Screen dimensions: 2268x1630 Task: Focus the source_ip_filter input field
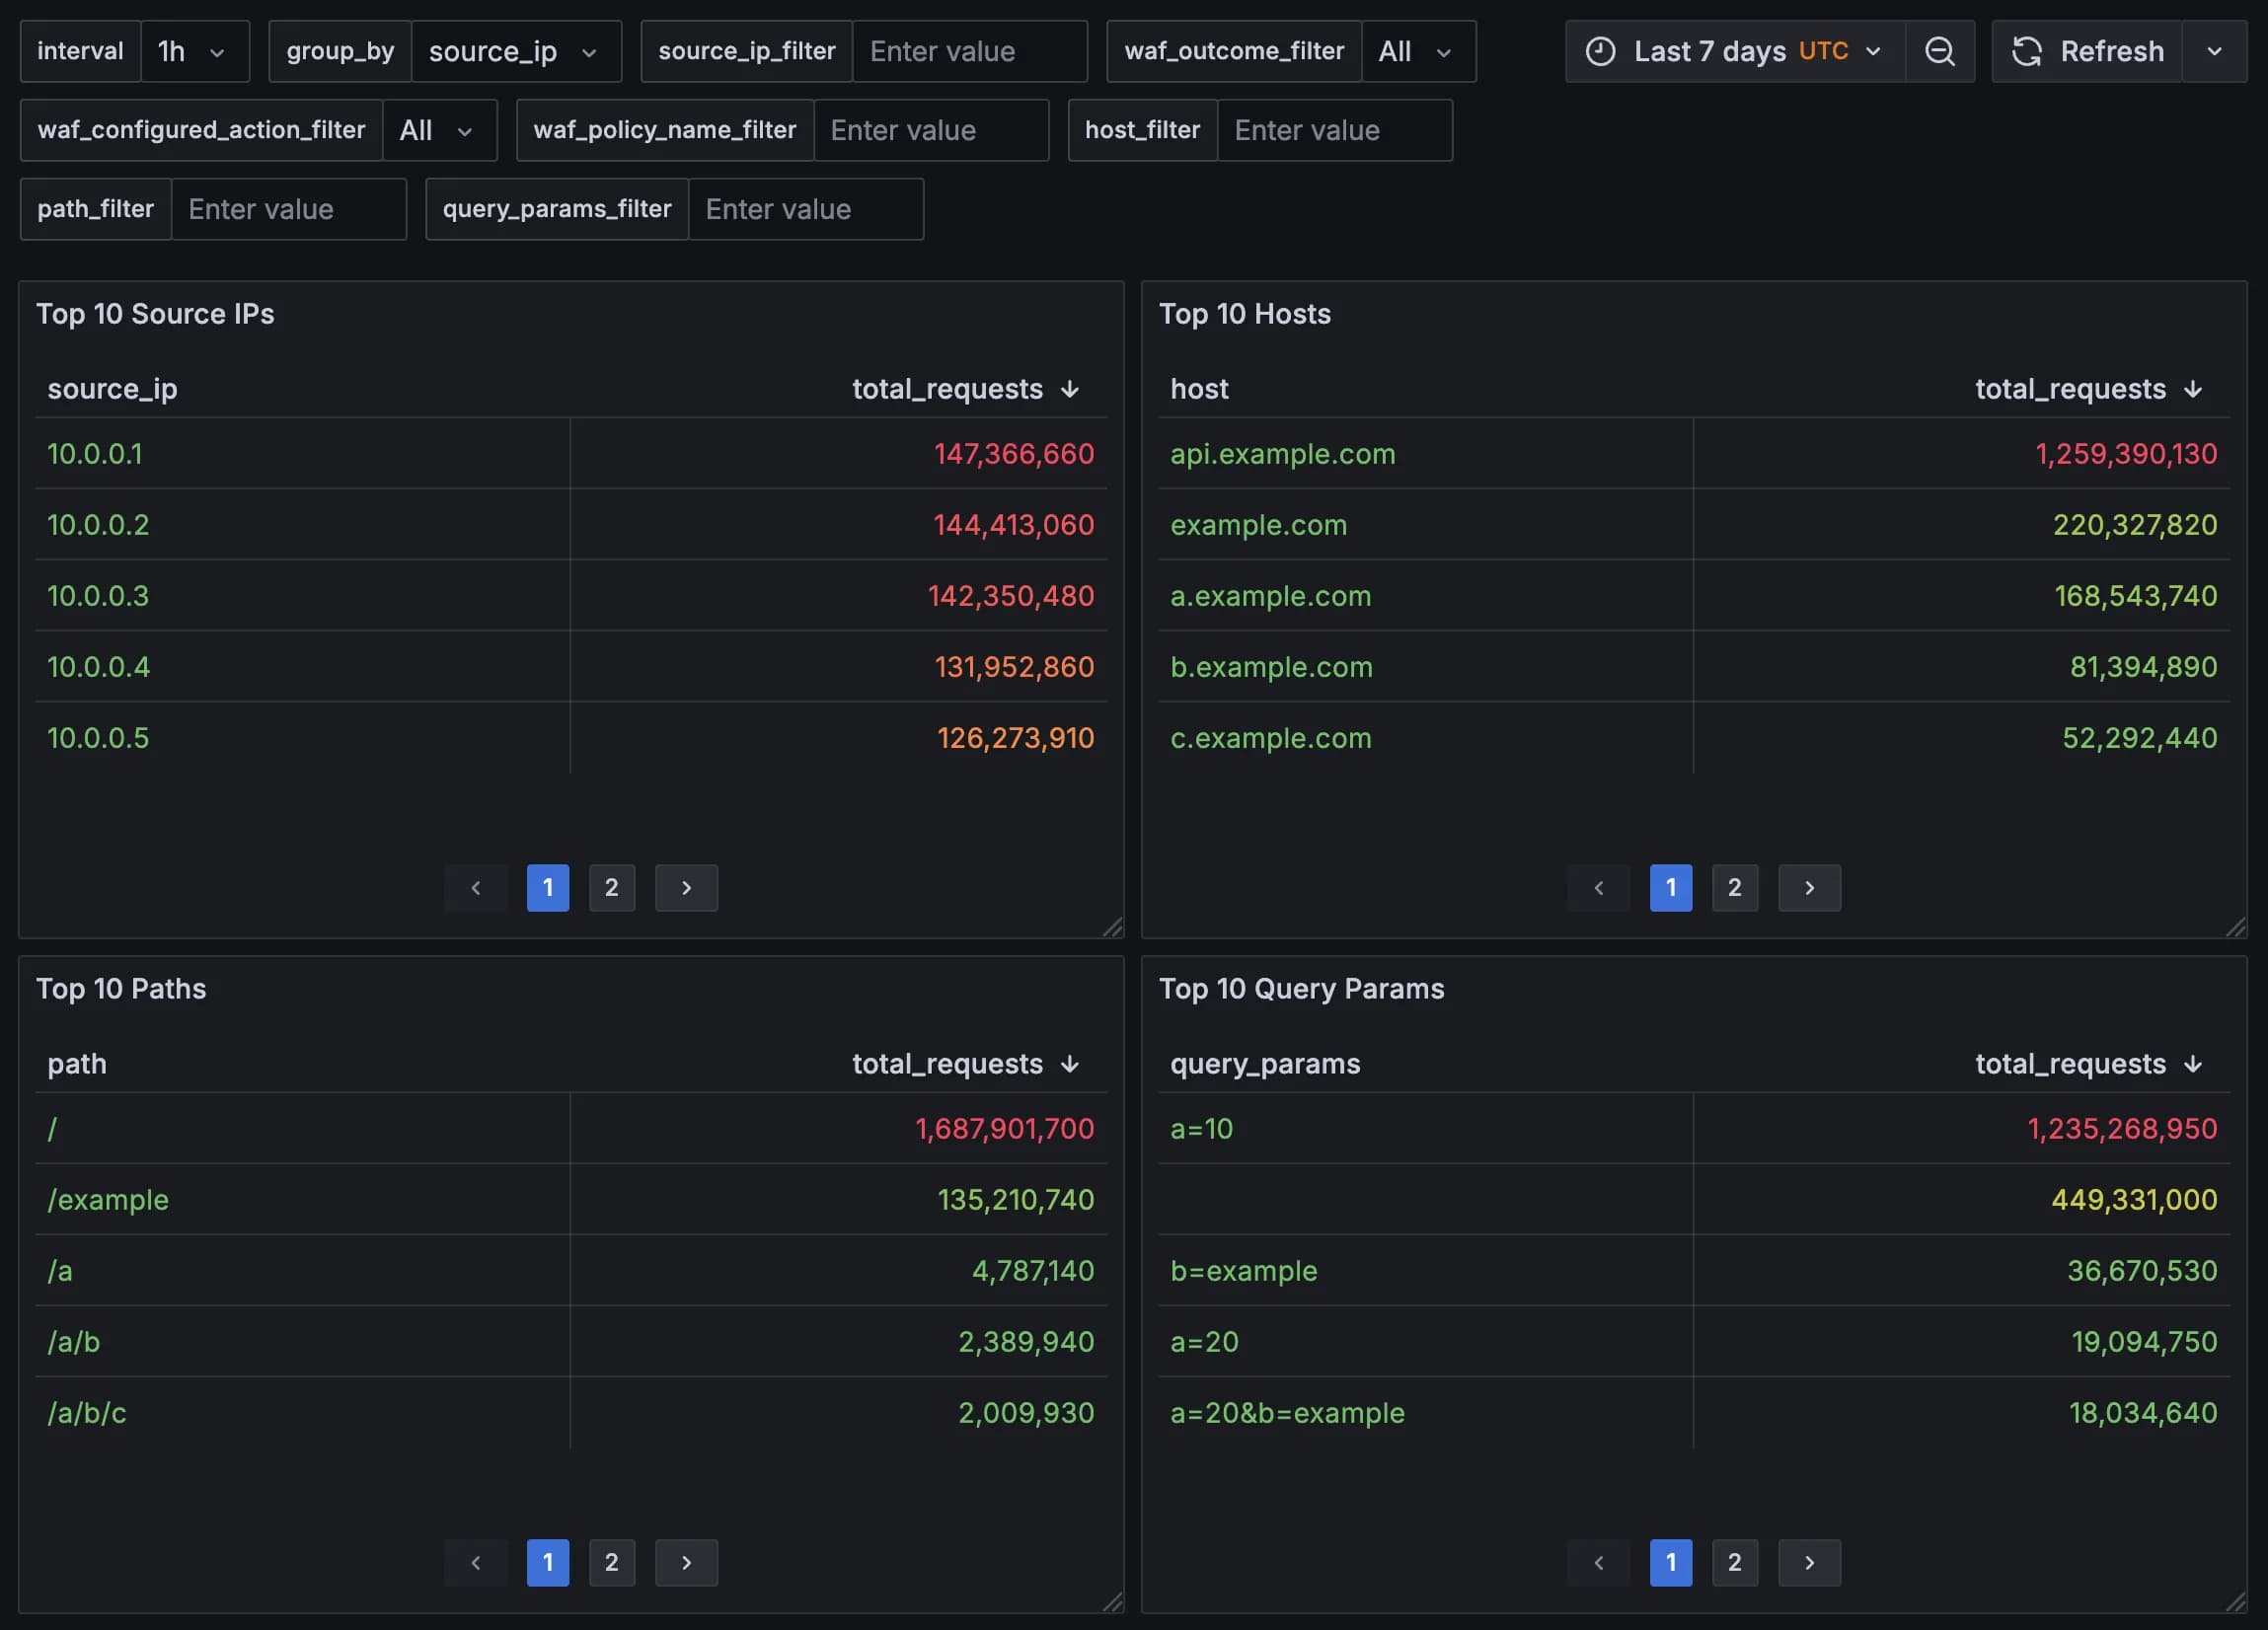(969, 51)
